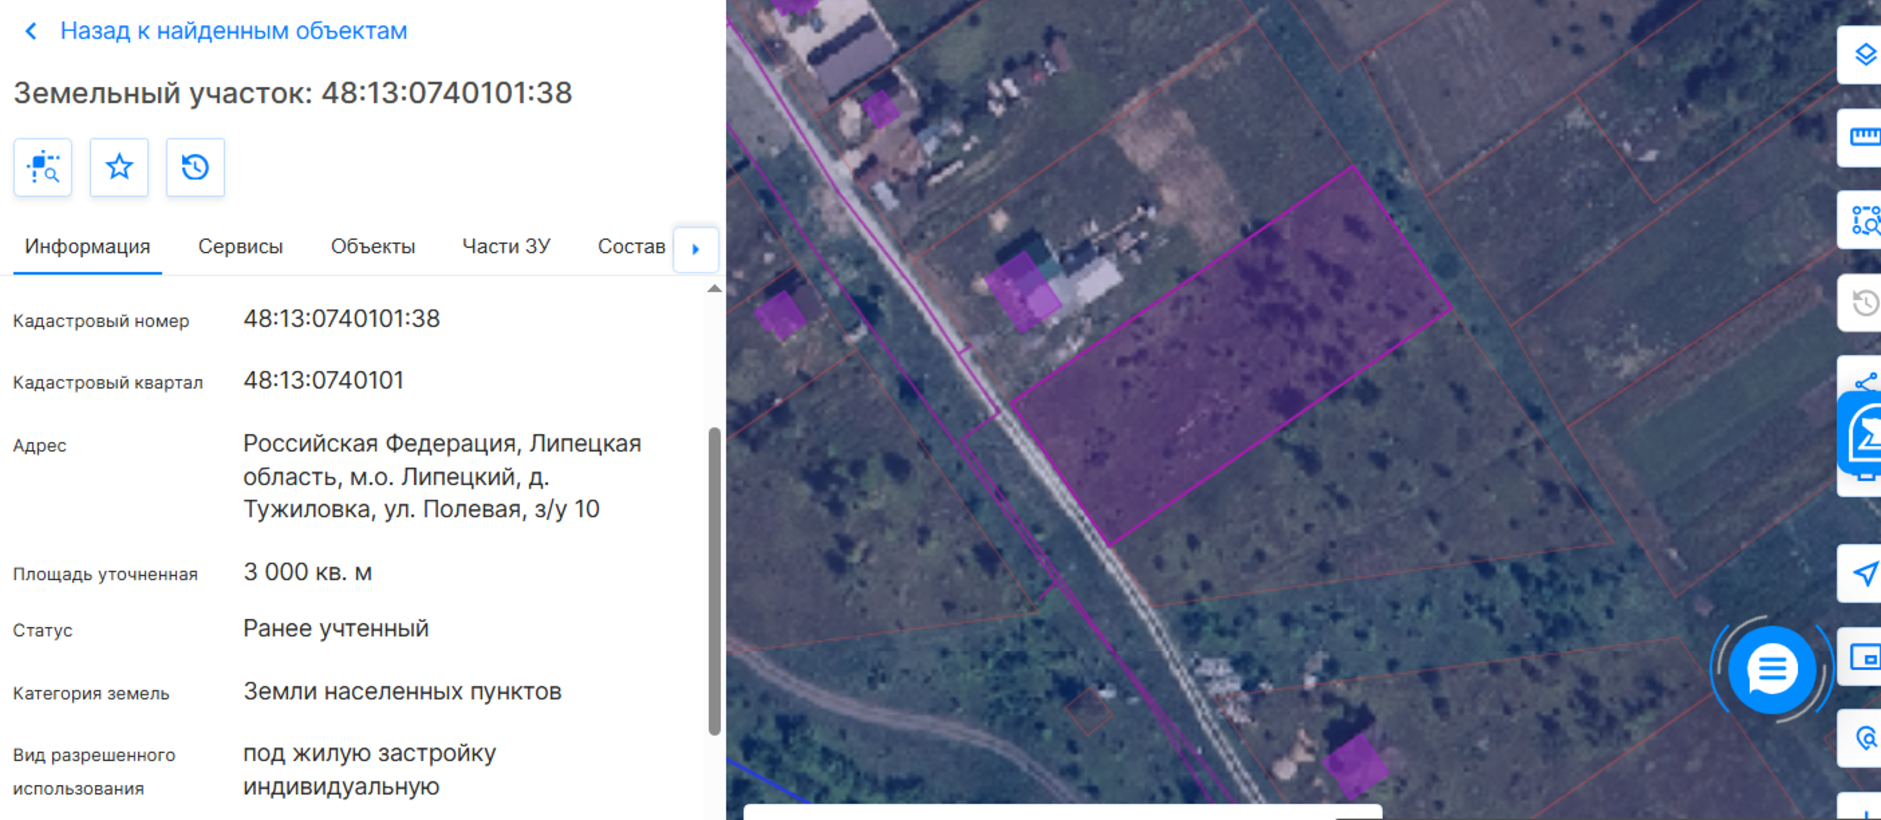The image size is (1881, 820).
Task: Activate the area search selection tool
Action: [x=1863, y=220]
